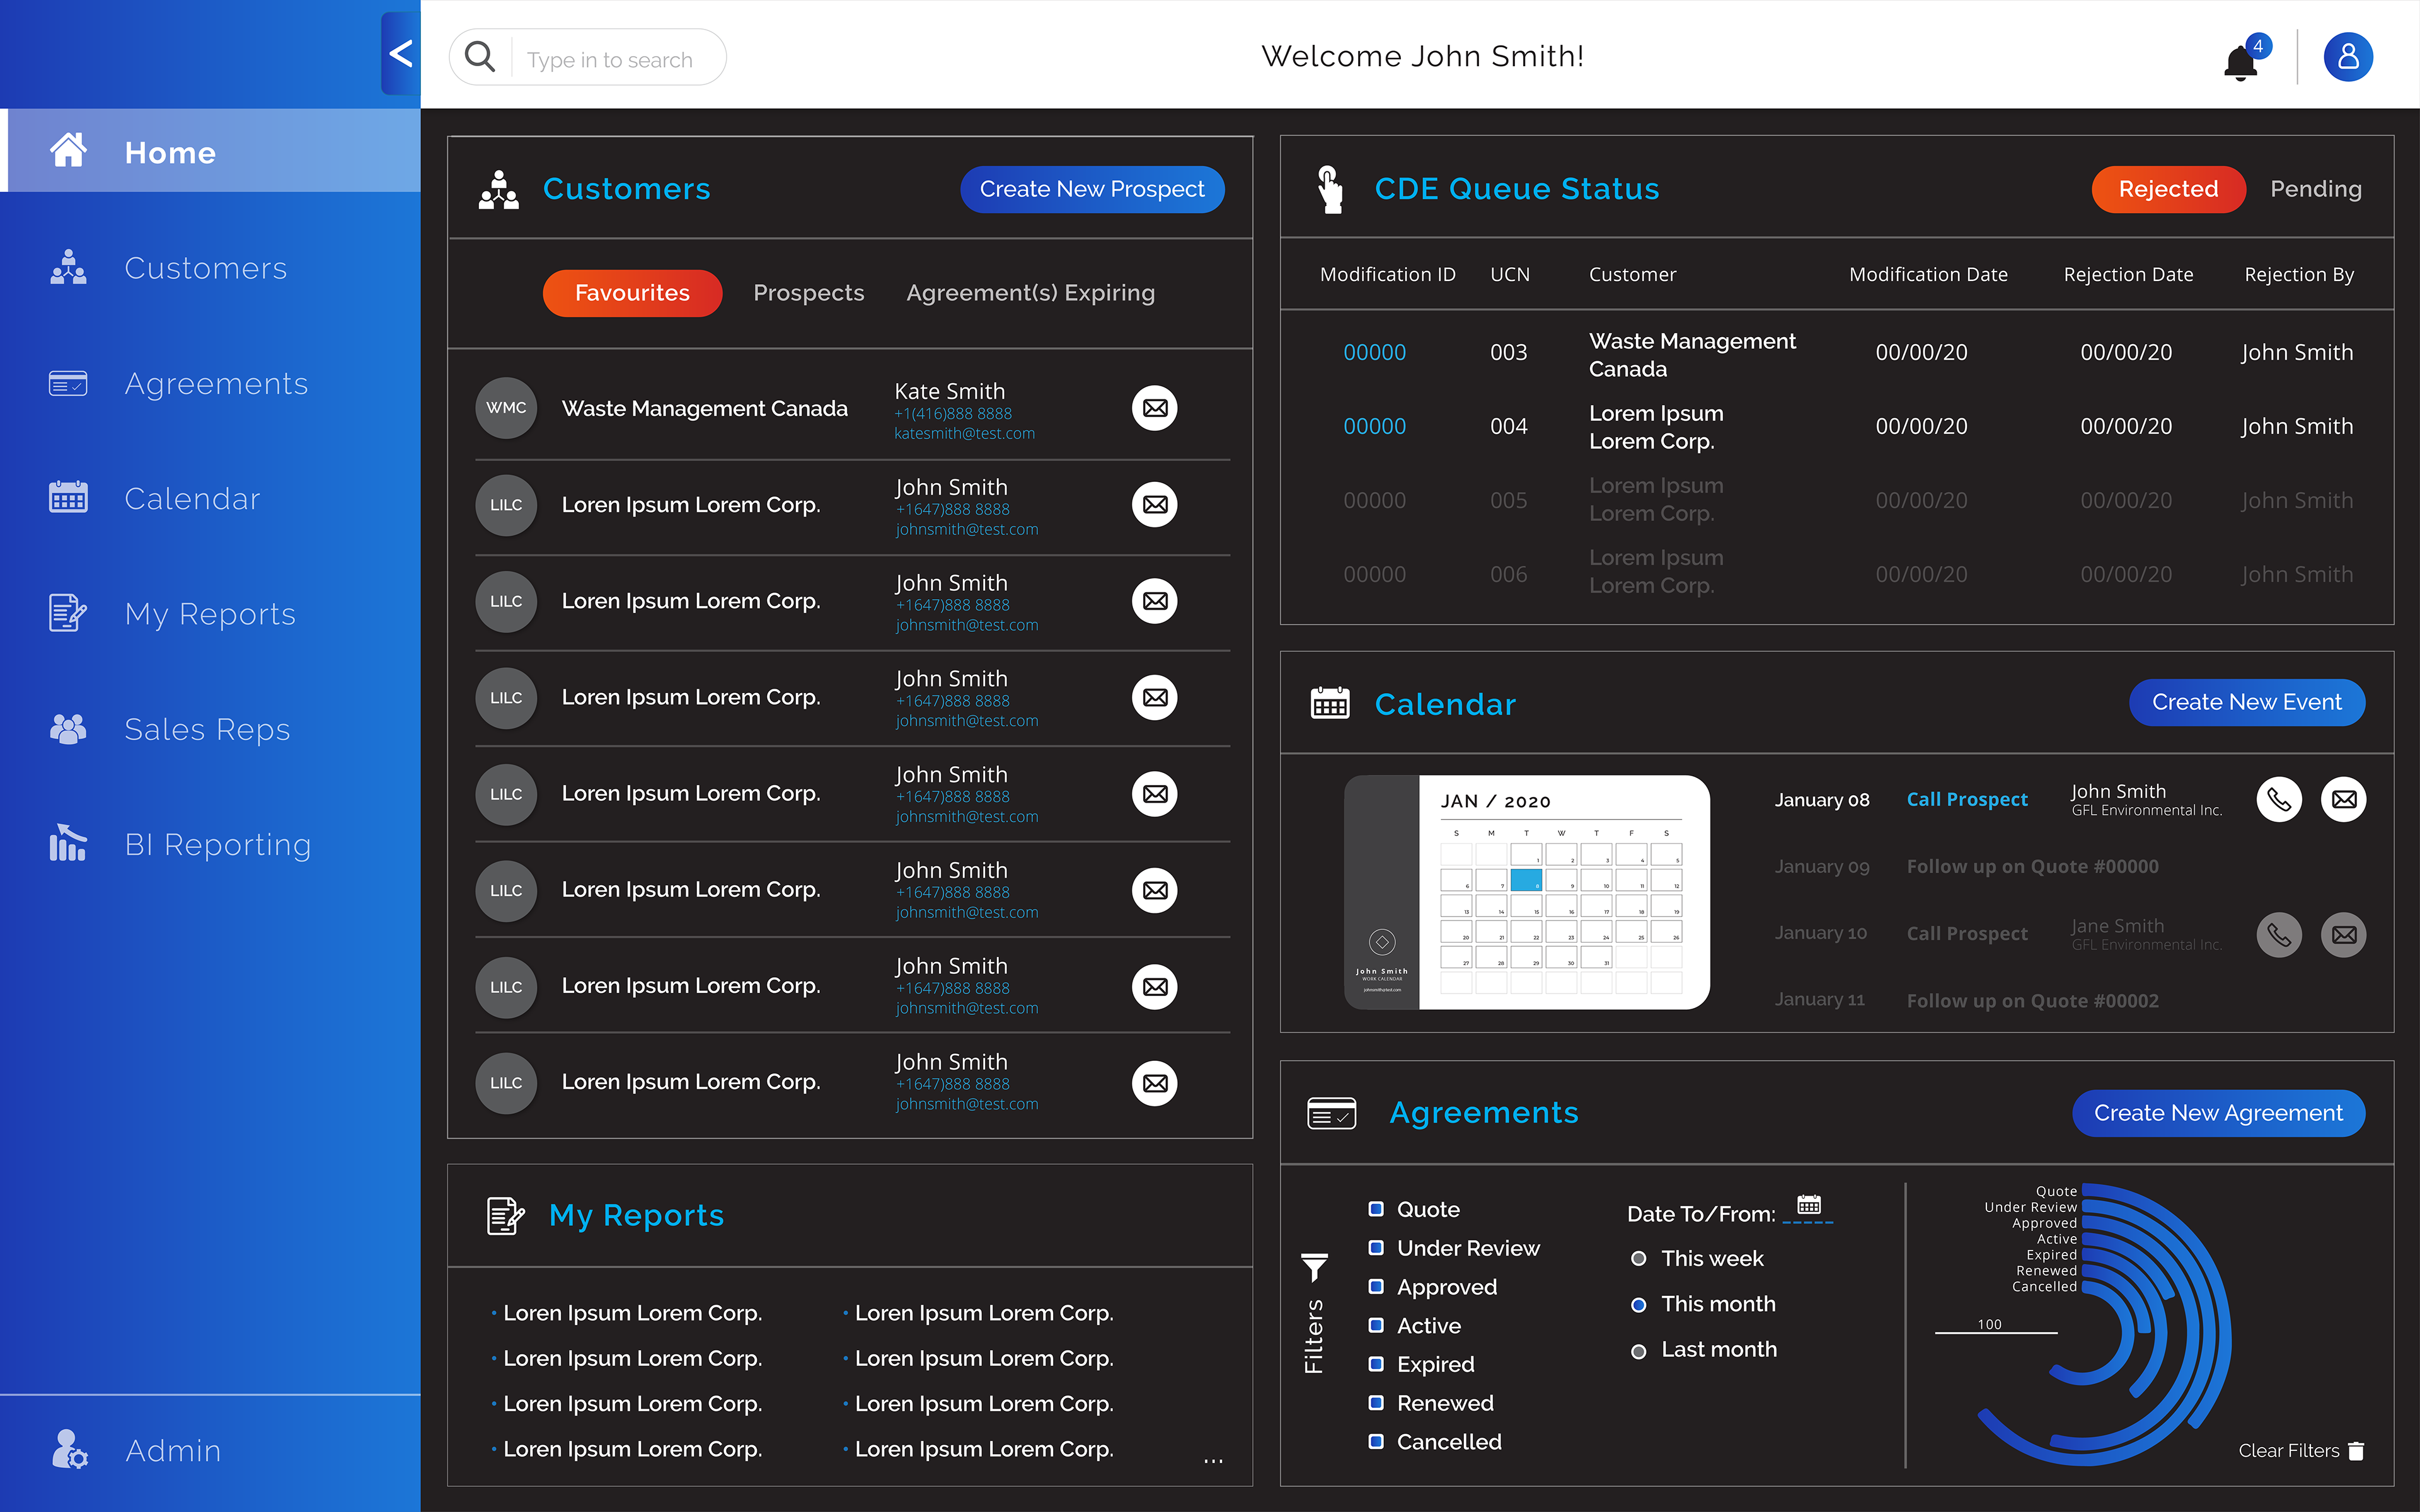Toggle the Renewed filter checkbox
The width and height of the screenshot is (2420, 1512).
pyautogui.click(x=1376, y=1403)
